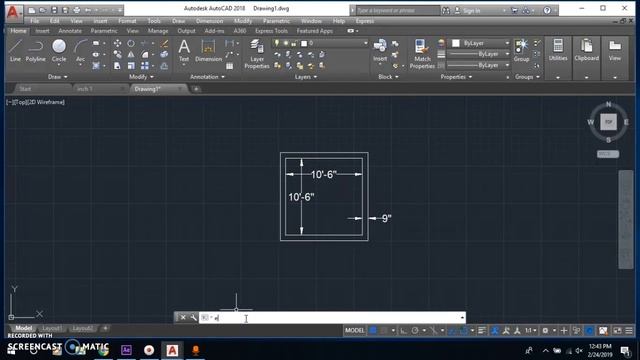The image size is (640, 360).
Task: Switch to the Layout1 tab
Action: coord(52,329)
